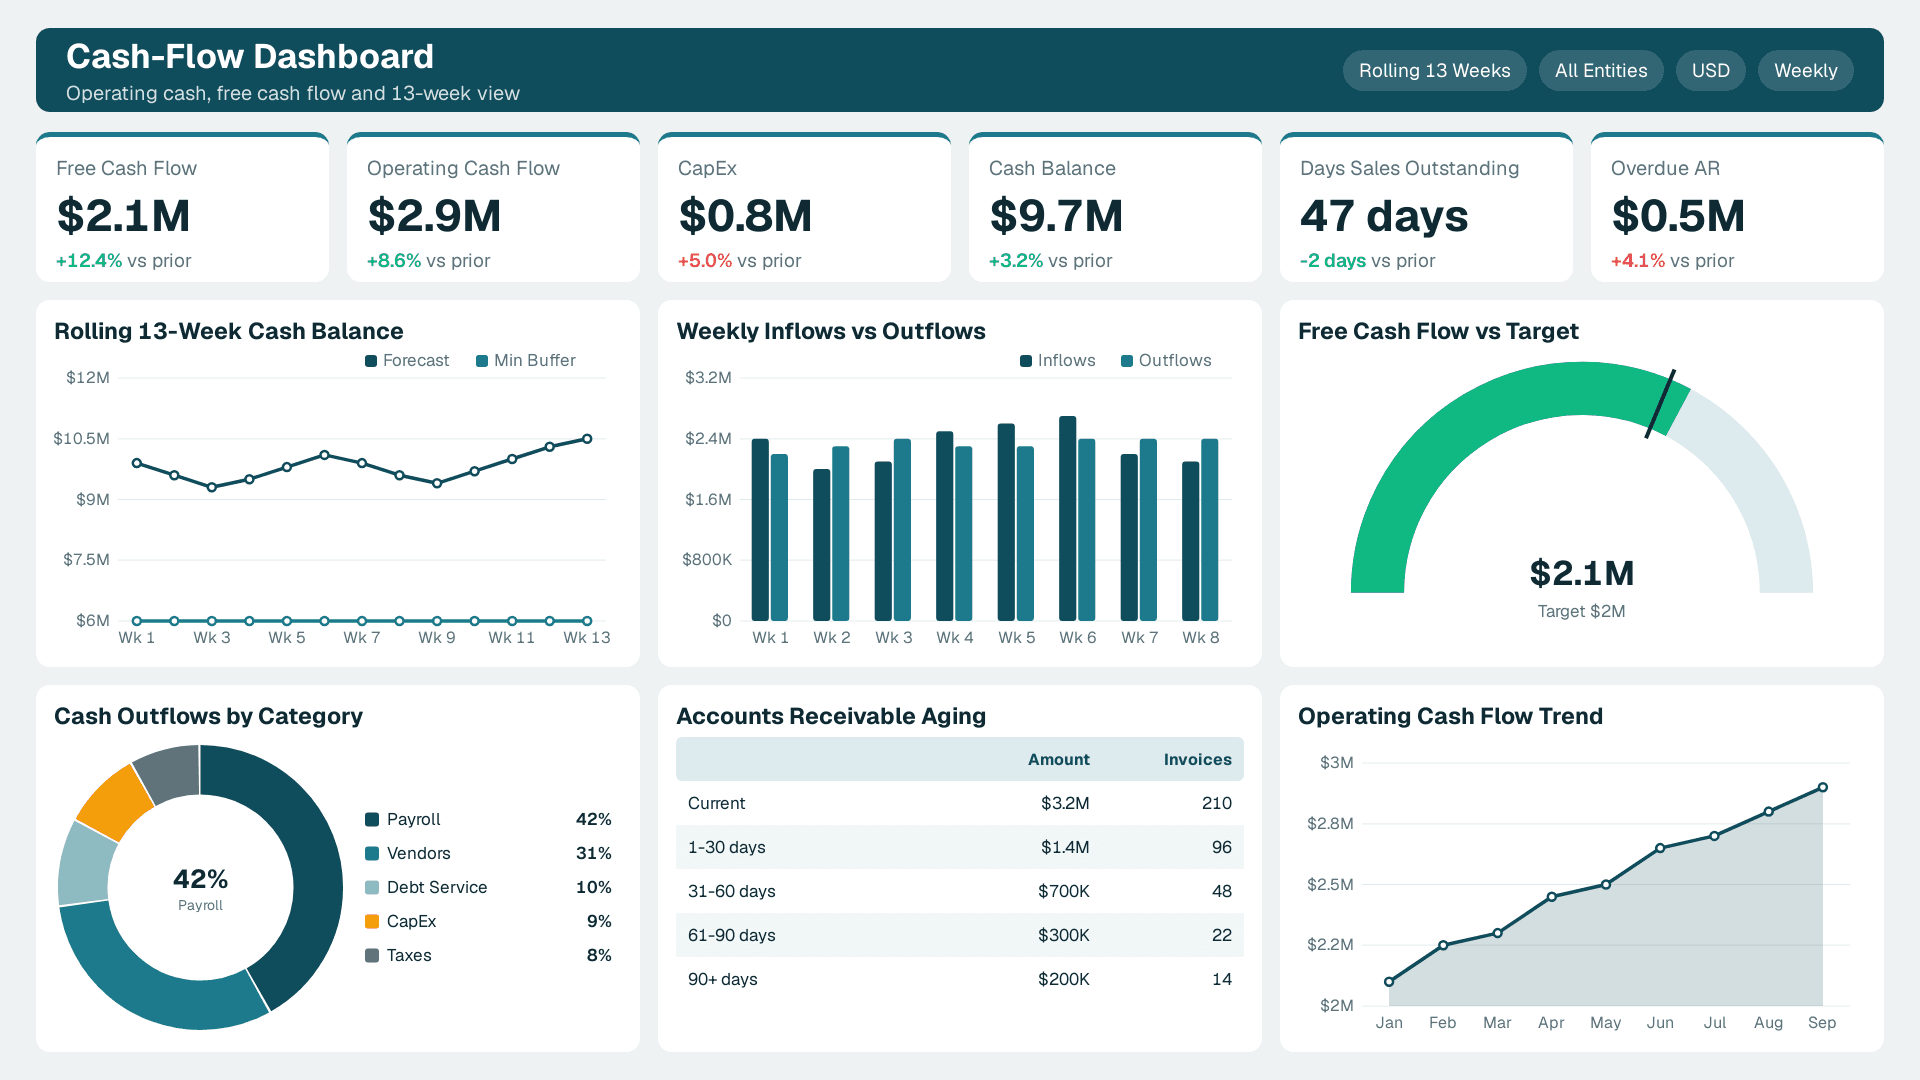Select the Debt Service legend row

[x=488, y=888]
